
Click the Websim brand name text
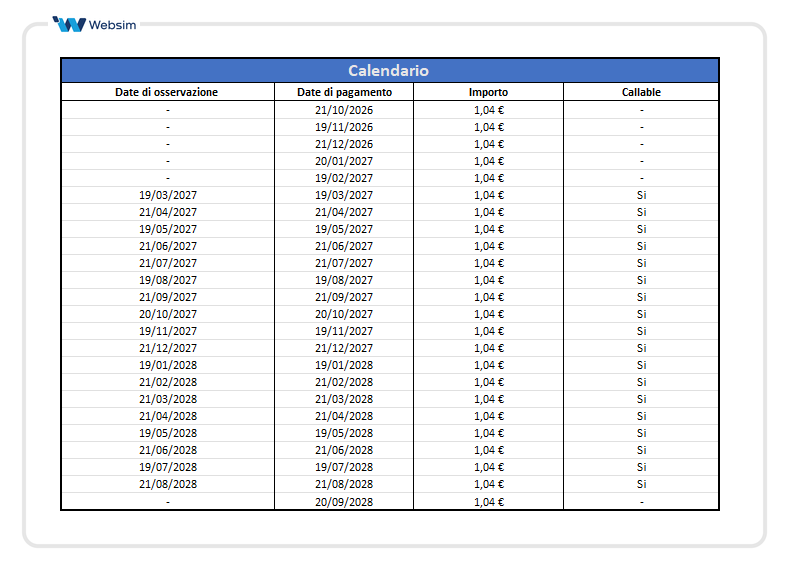[112, 25]
